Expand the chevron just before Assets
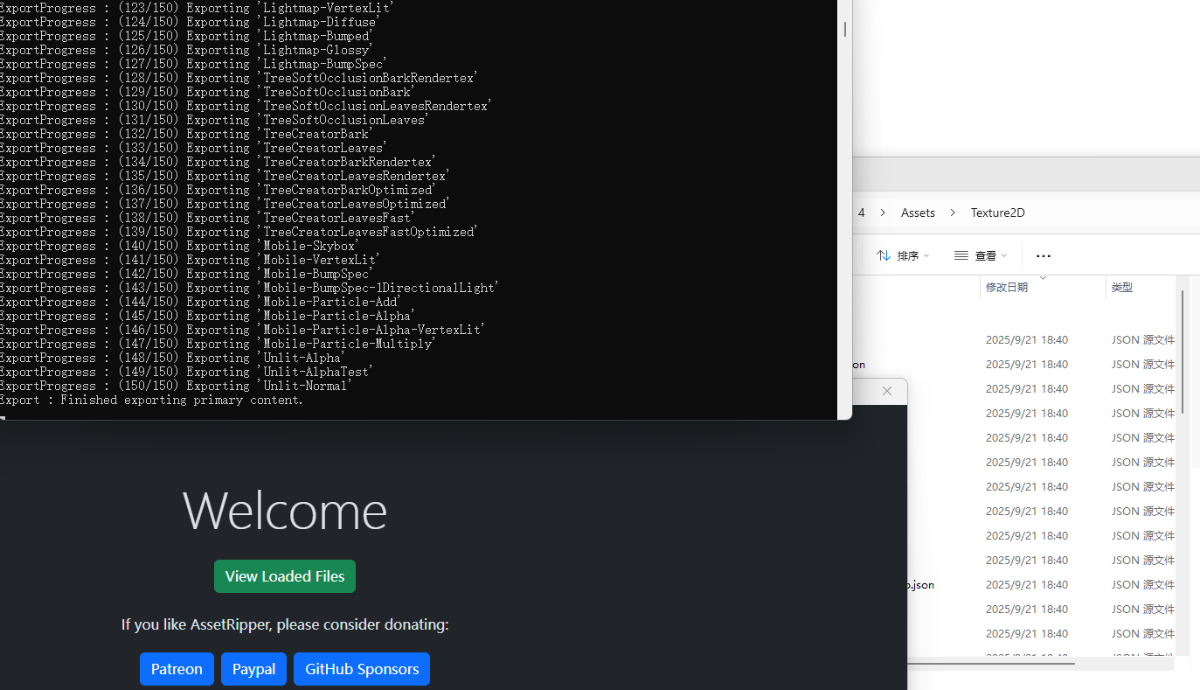Screen dimensions: 1200x690 (881, 213)
